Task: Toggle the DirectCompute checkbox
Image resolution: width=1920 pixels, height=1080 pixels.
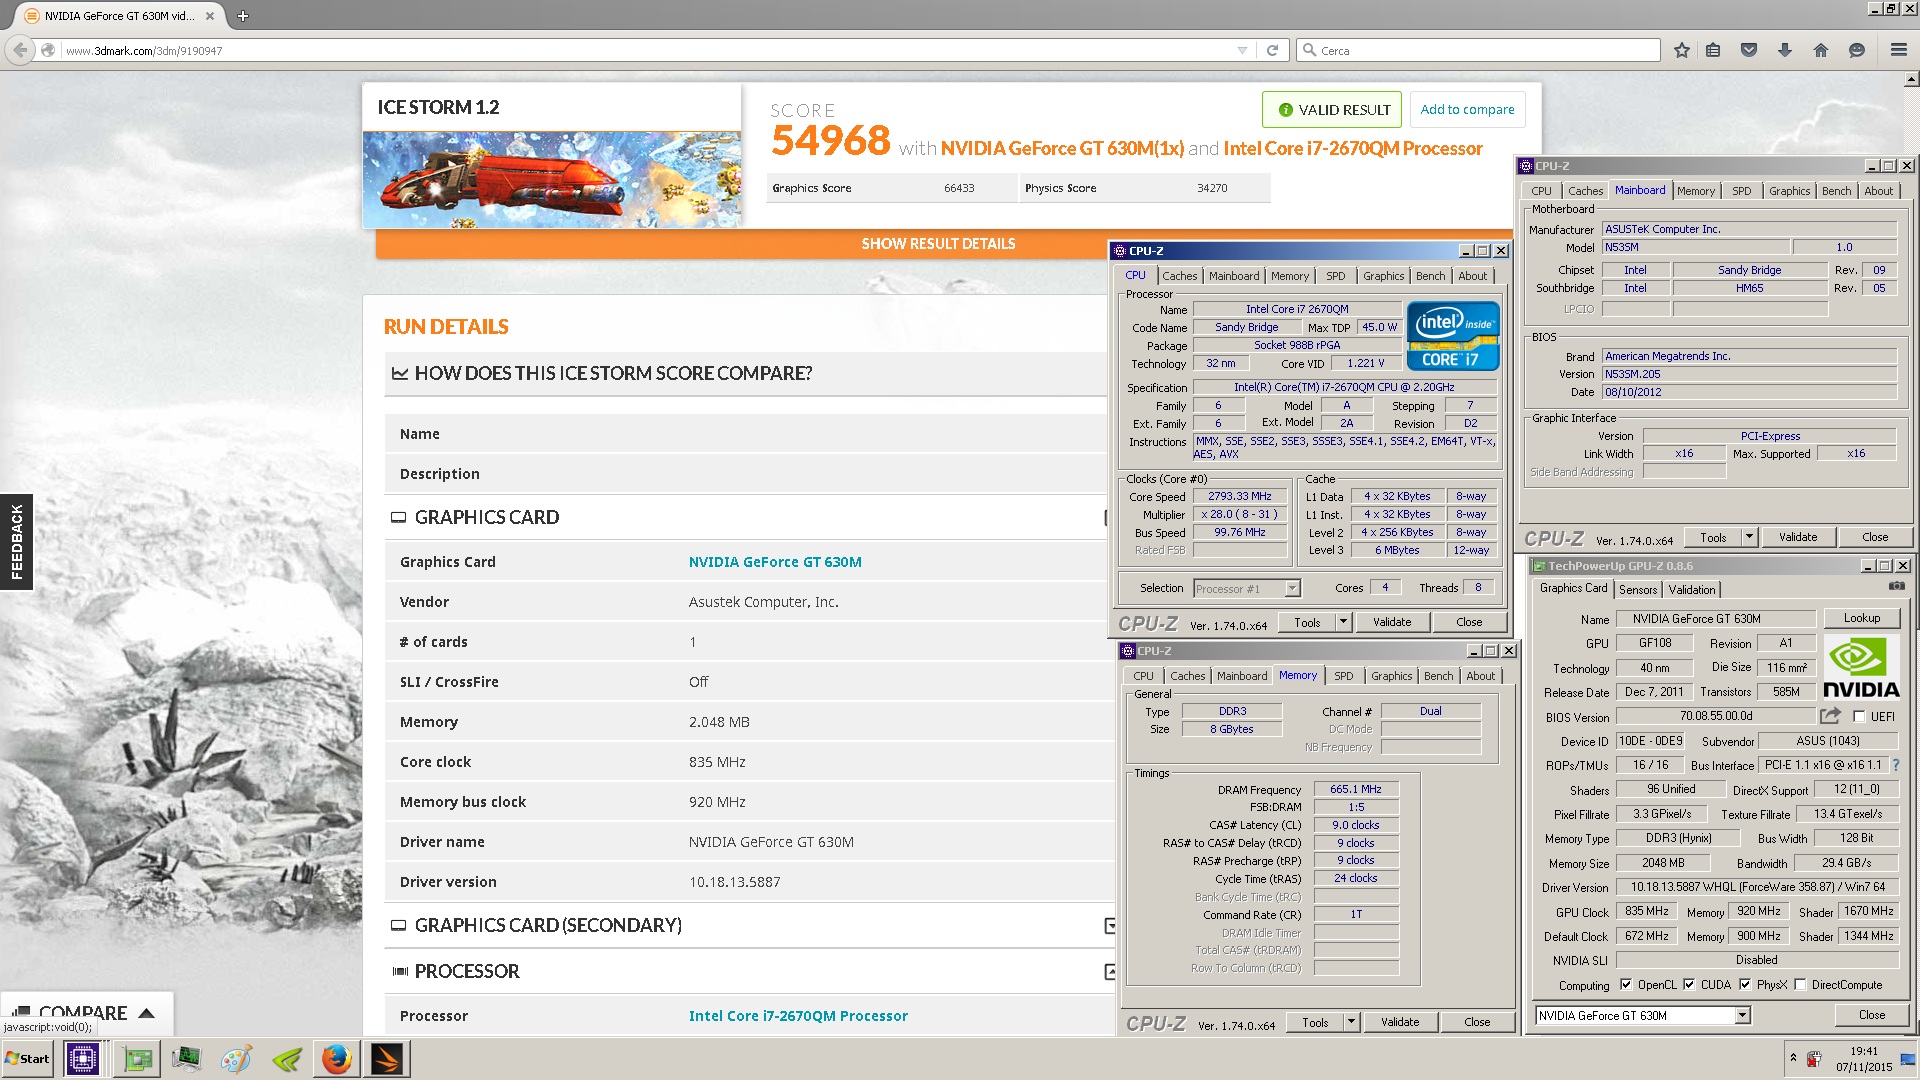Action: [1800, 985]
